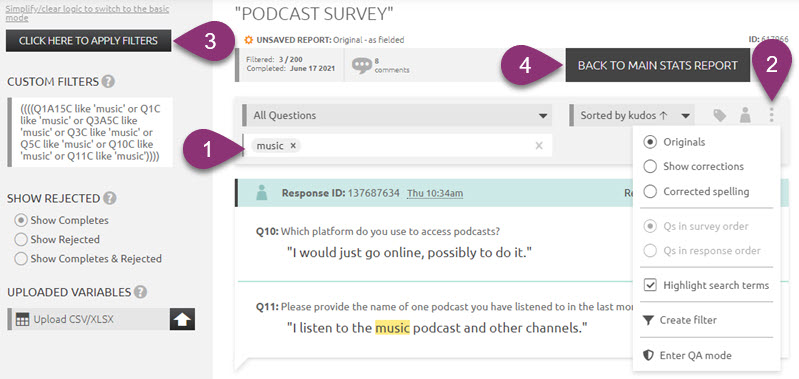This screenshot has width=799, height=379.
Task: Click the tag icon beside the sort dropdown
Action: (x=719, y=116)
